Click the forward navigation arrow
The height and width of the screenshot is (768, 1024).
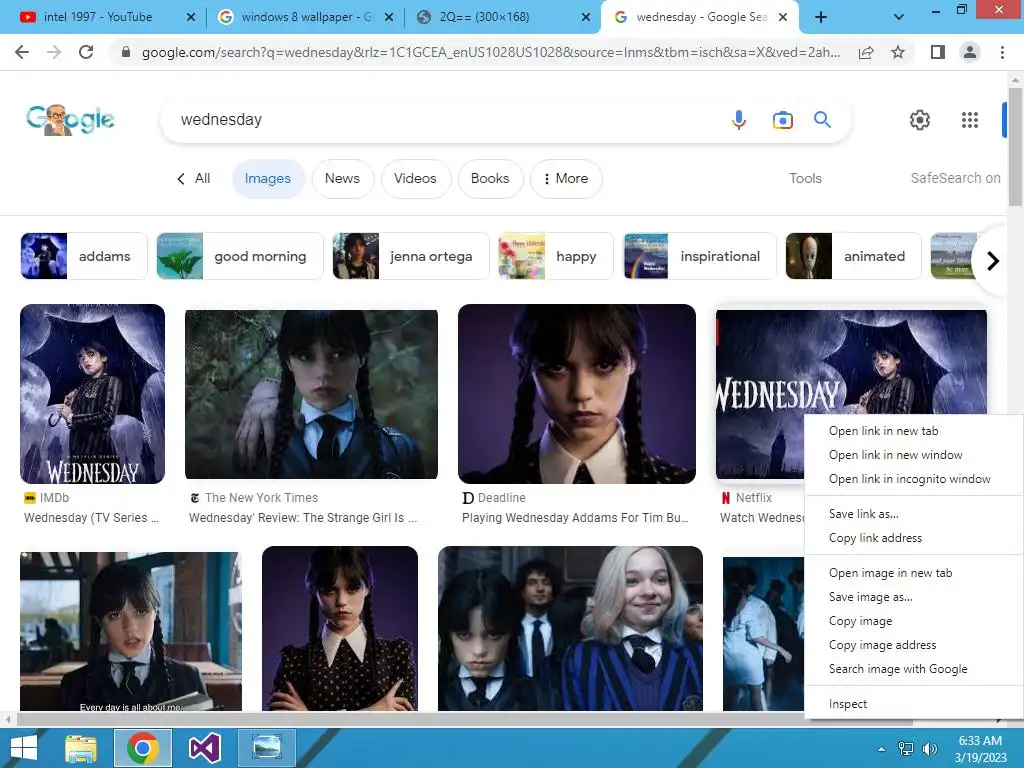click(54, 52)
